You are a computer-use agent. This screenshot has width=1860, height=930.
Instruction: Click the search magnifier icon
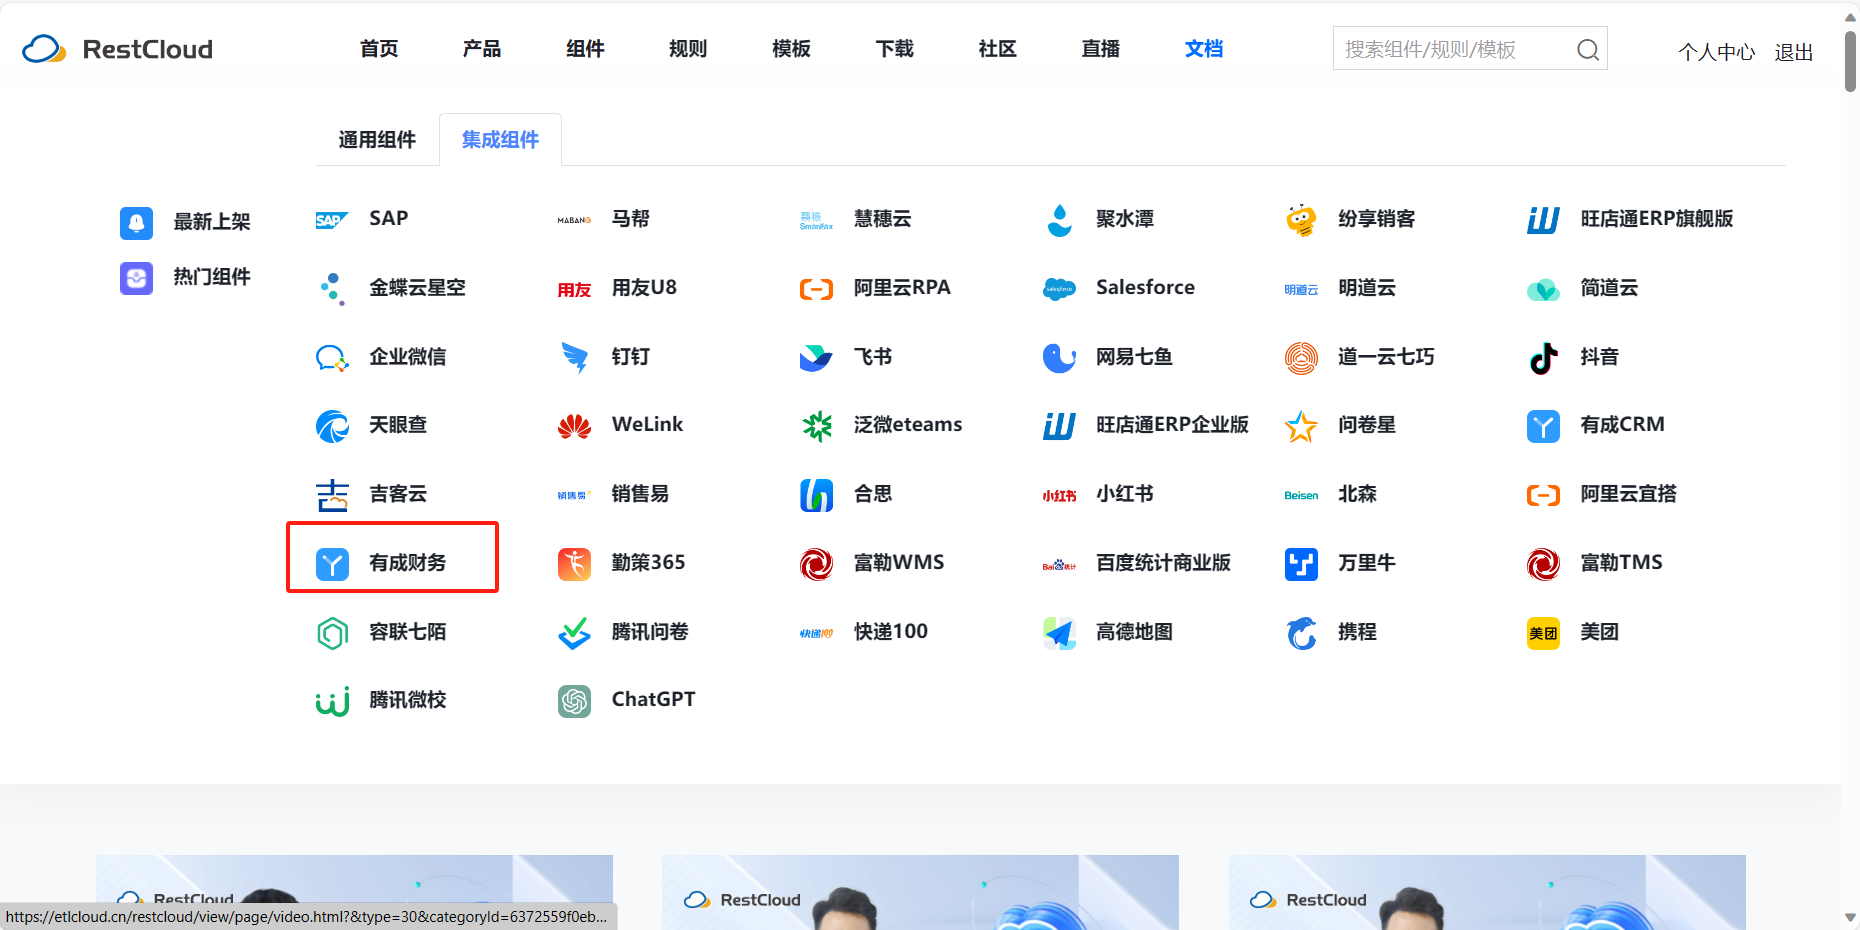point(1587,49)
